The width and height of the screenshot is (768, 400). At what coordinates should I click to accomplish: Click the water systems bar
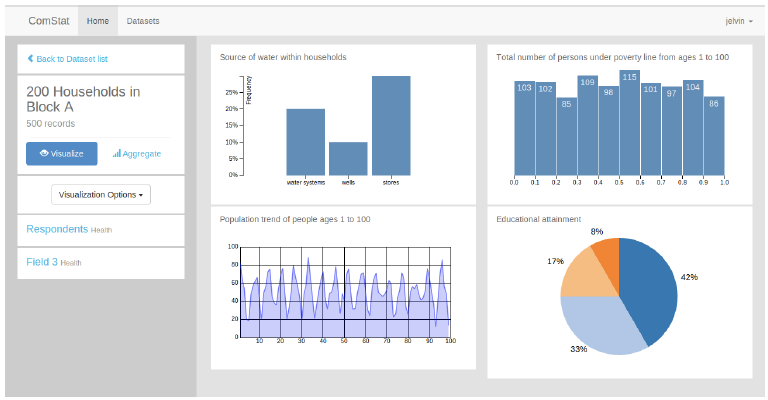(x=305, y=142)
